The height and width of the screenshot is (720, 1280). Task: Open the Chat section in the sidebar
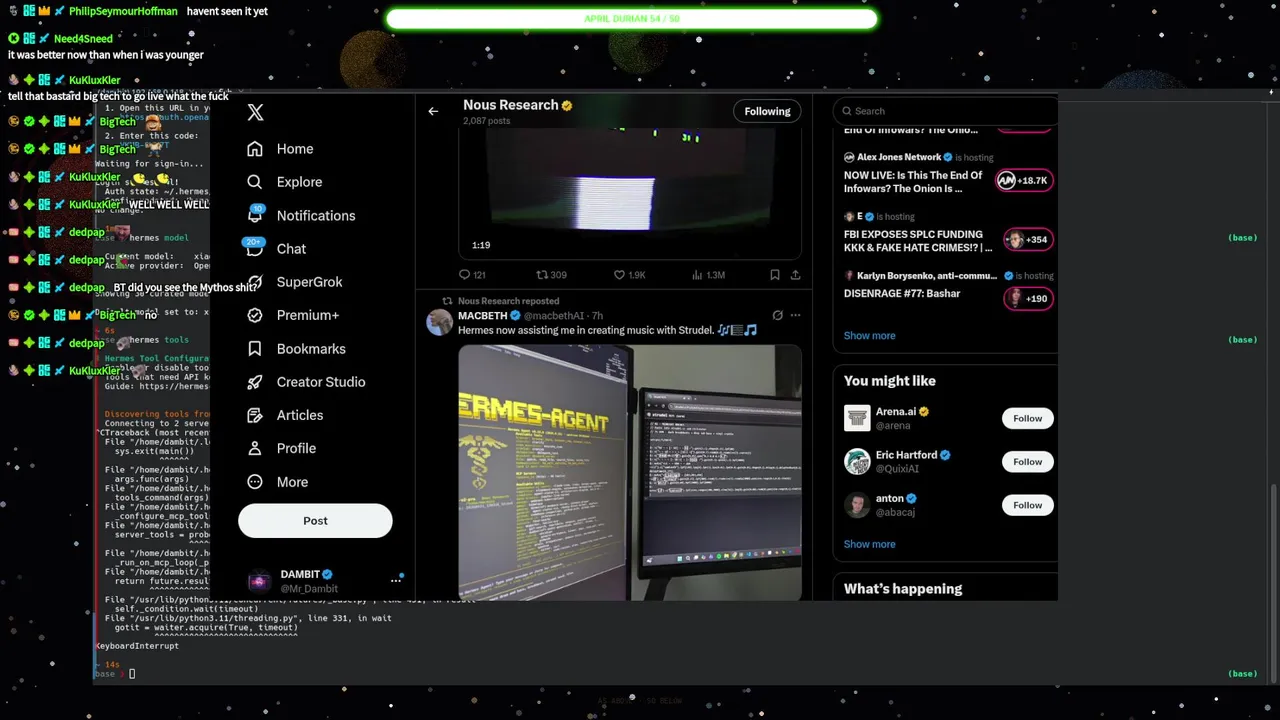click(277, 248)
